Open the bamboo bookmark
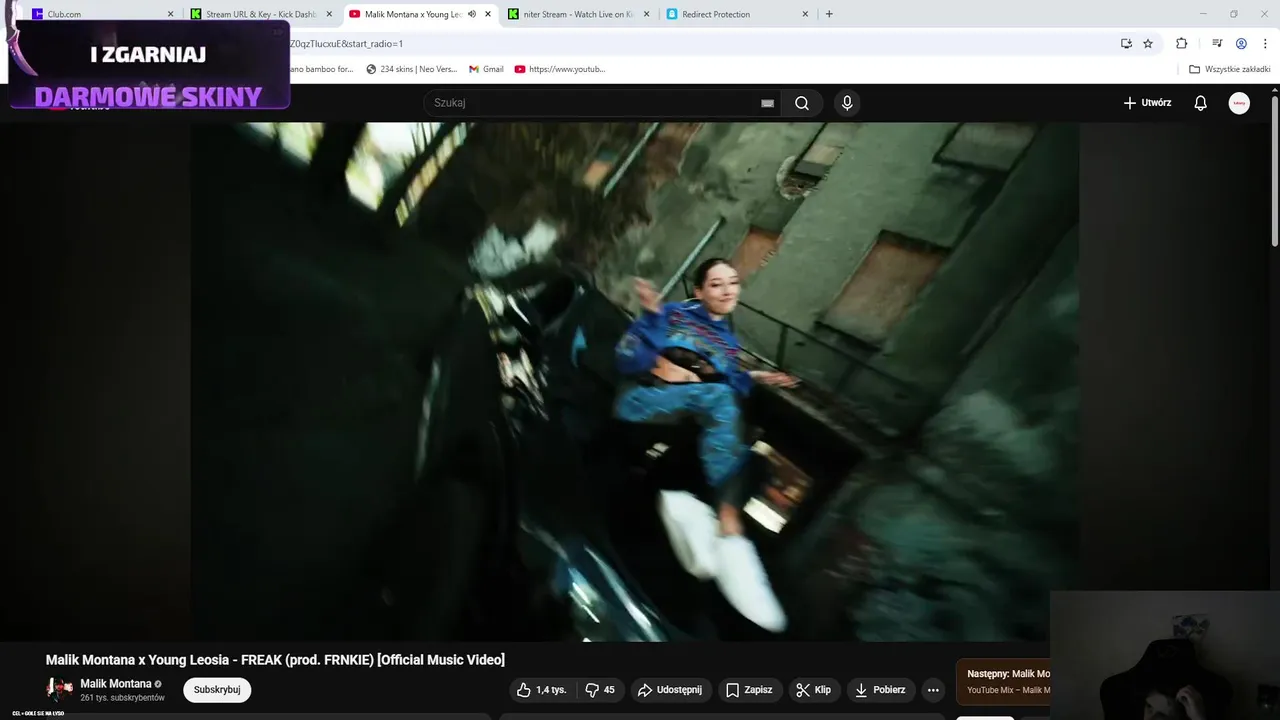The width and height of the screenshot is (1280, 720). (x=321, y=69)
